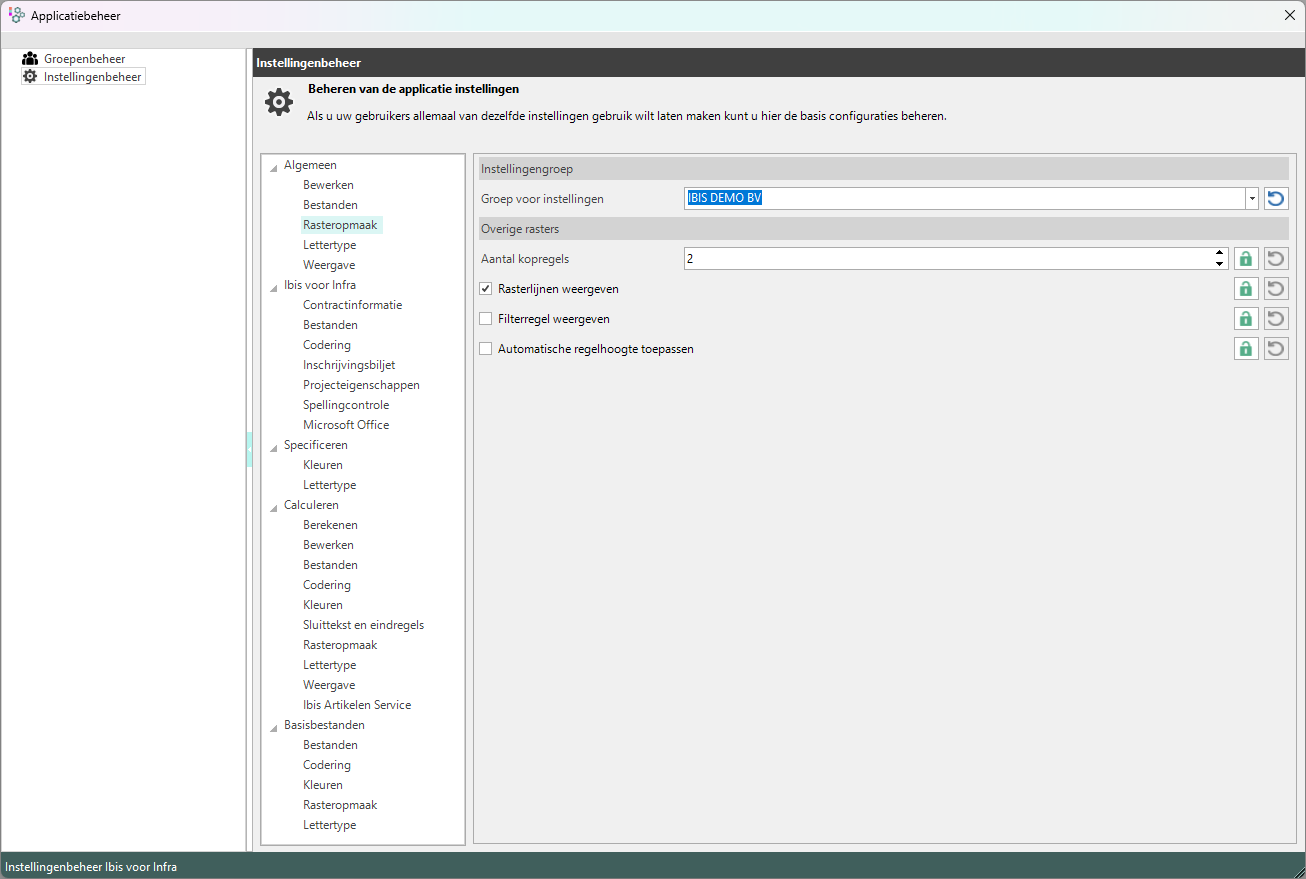Click the reset icon for Rasterlijnen weergeven
The height and width of the screenshot is (879, 1306).
click(1276, 289)
